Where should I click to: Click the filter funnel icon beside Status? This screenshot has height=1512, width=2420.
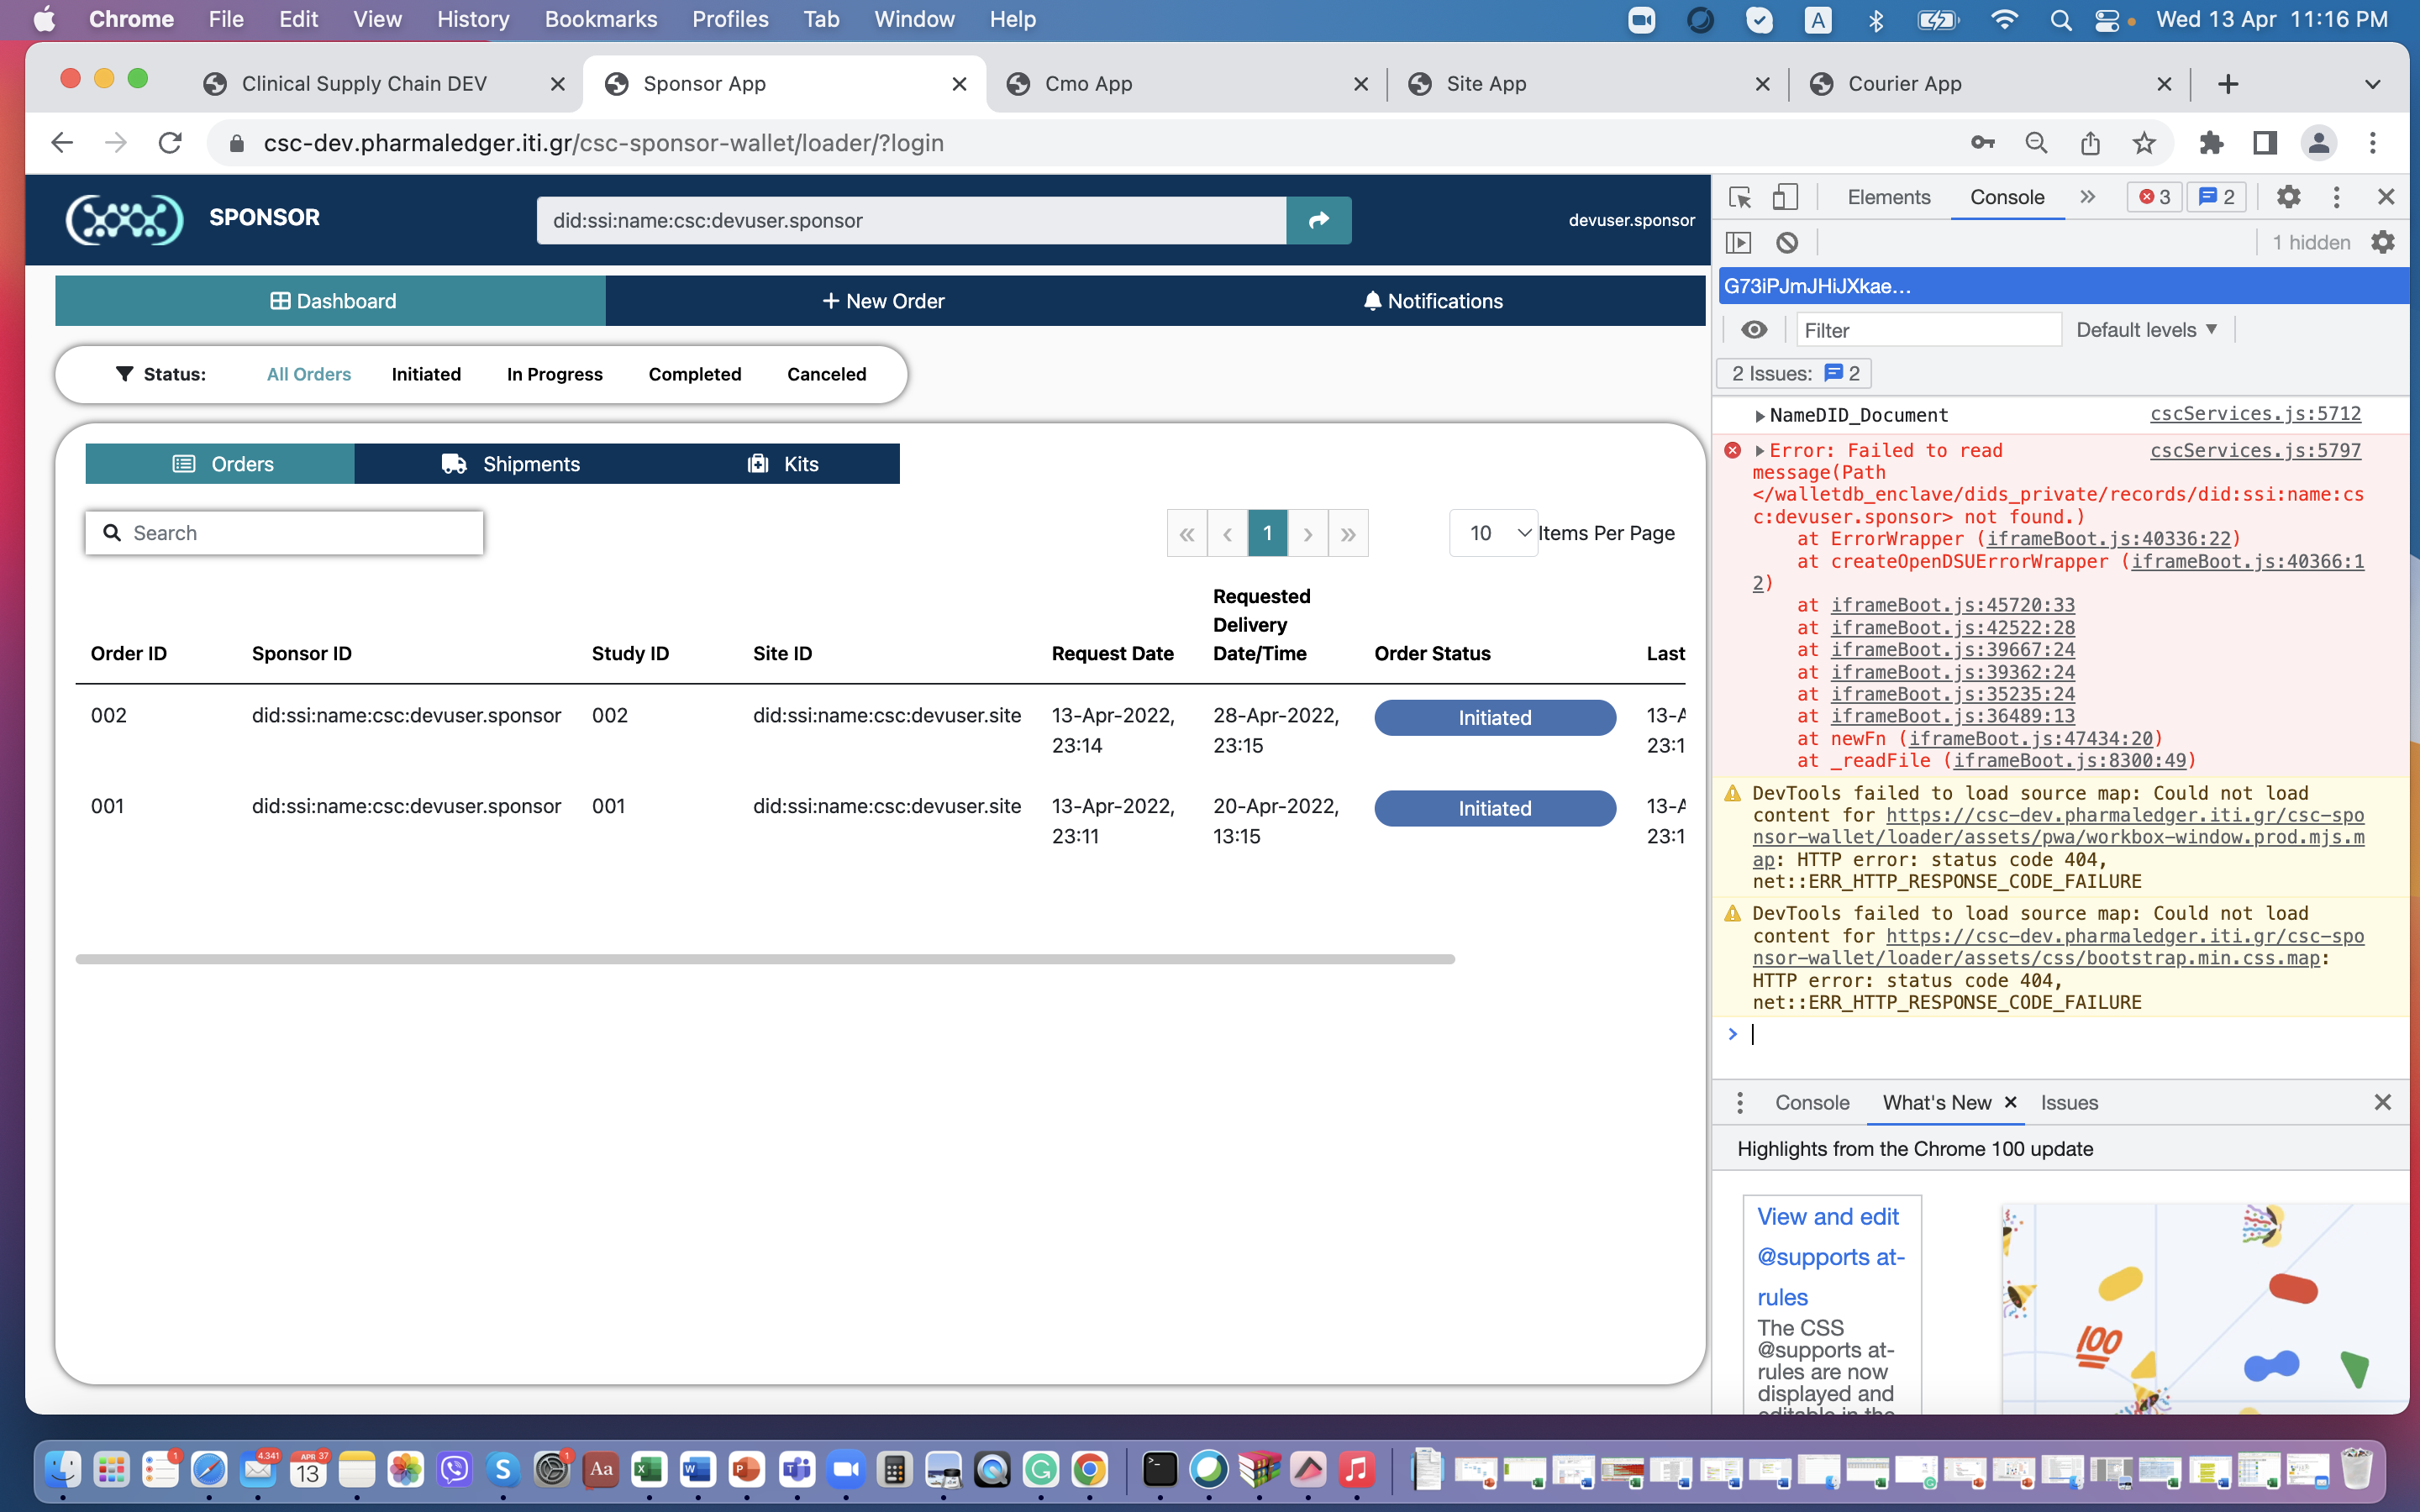point(125,374)
